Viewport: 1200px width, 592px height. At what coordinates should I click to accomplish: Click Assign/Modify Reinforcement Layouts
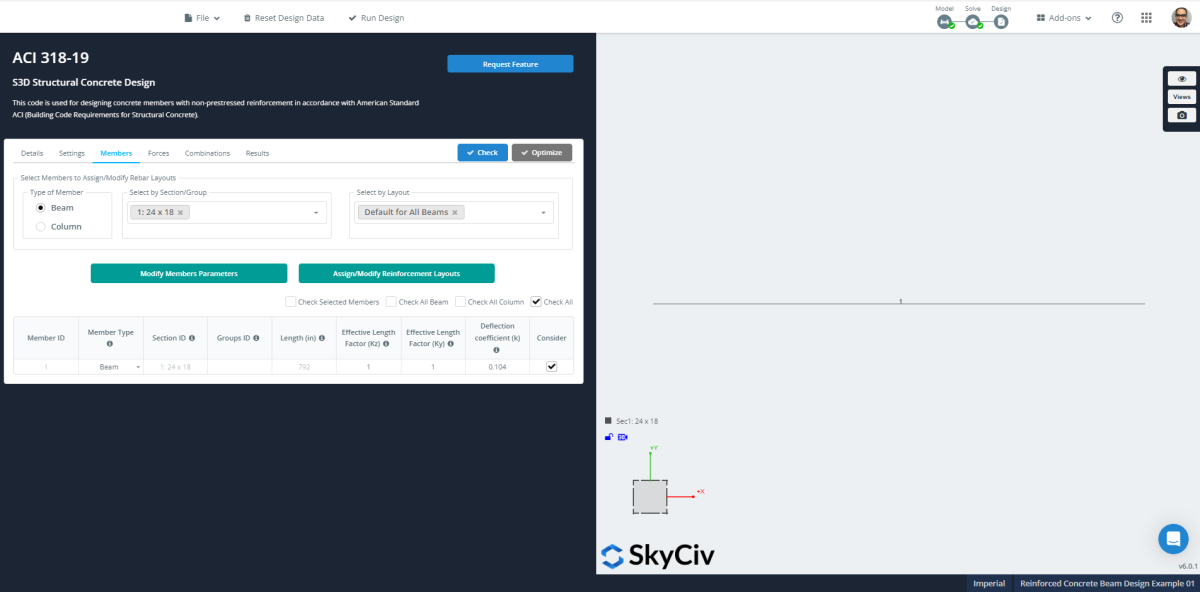(396, 273)
